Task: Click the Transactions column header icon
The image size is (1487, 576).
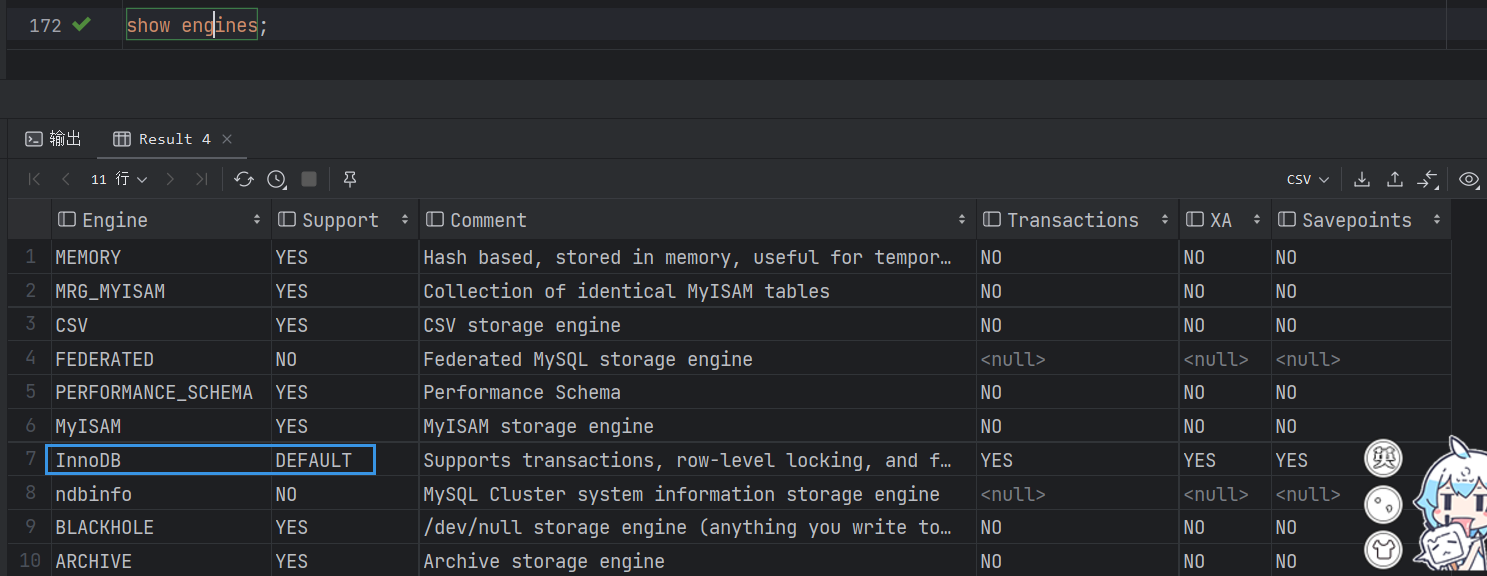Action: click(x=992, y=220)
